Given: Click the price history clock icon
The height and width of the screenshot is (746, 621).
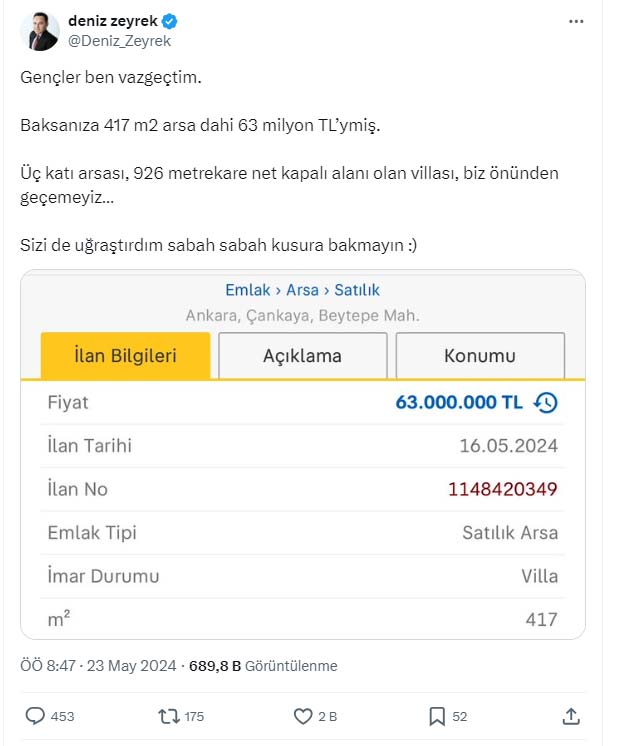Looking at the screenshot, I should pos(545,402).
